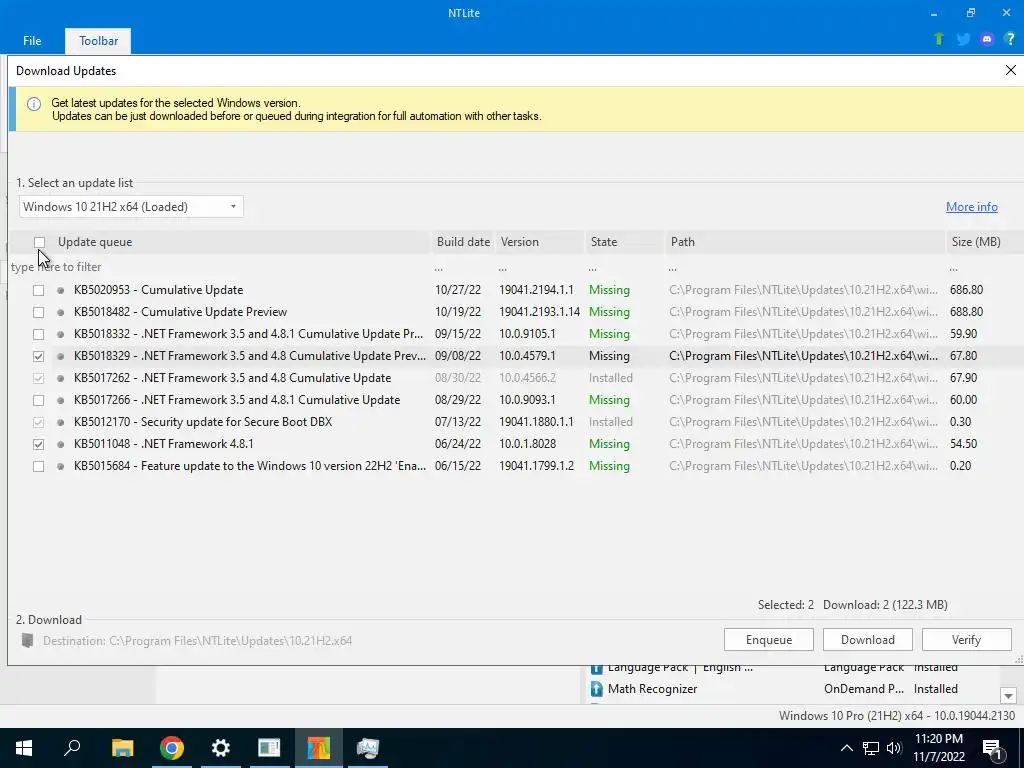Viewport: 1024px width, 768px height.
Task: Open Settings gear in taskbar
Action: [221, 748]
